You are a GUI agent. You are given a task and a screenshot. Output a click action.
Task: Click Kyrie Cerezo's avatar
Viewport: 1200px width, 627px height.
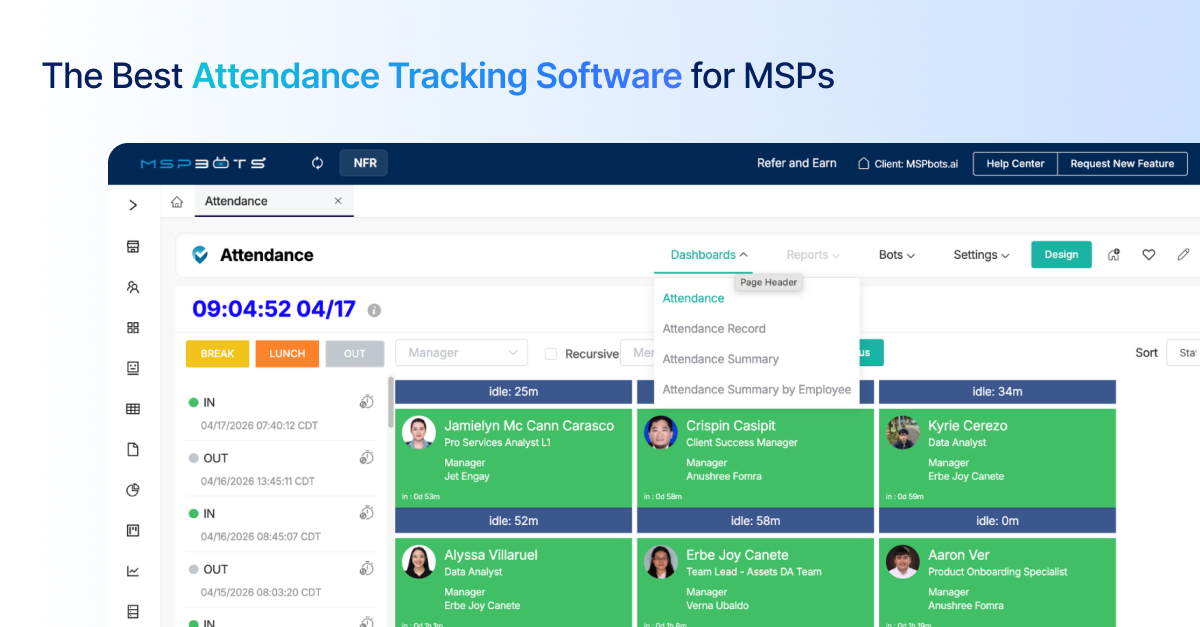tap(903, 432)
